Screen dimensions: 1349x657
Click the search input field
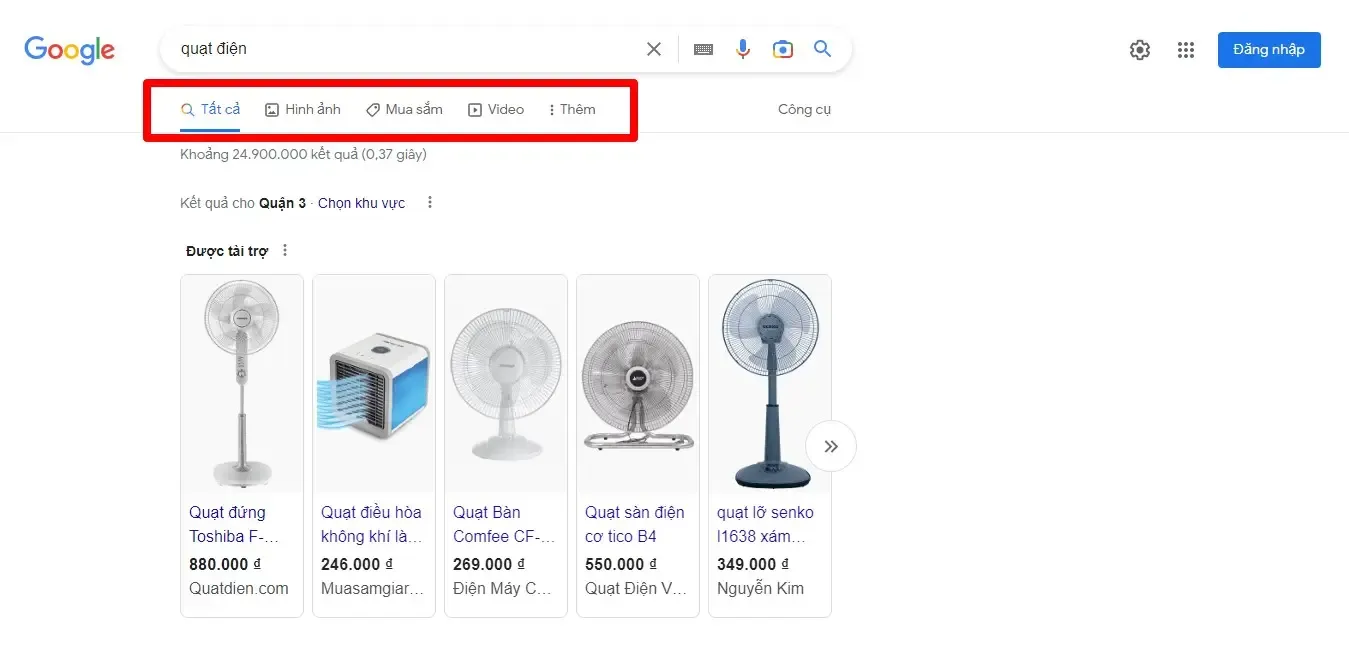400,48
